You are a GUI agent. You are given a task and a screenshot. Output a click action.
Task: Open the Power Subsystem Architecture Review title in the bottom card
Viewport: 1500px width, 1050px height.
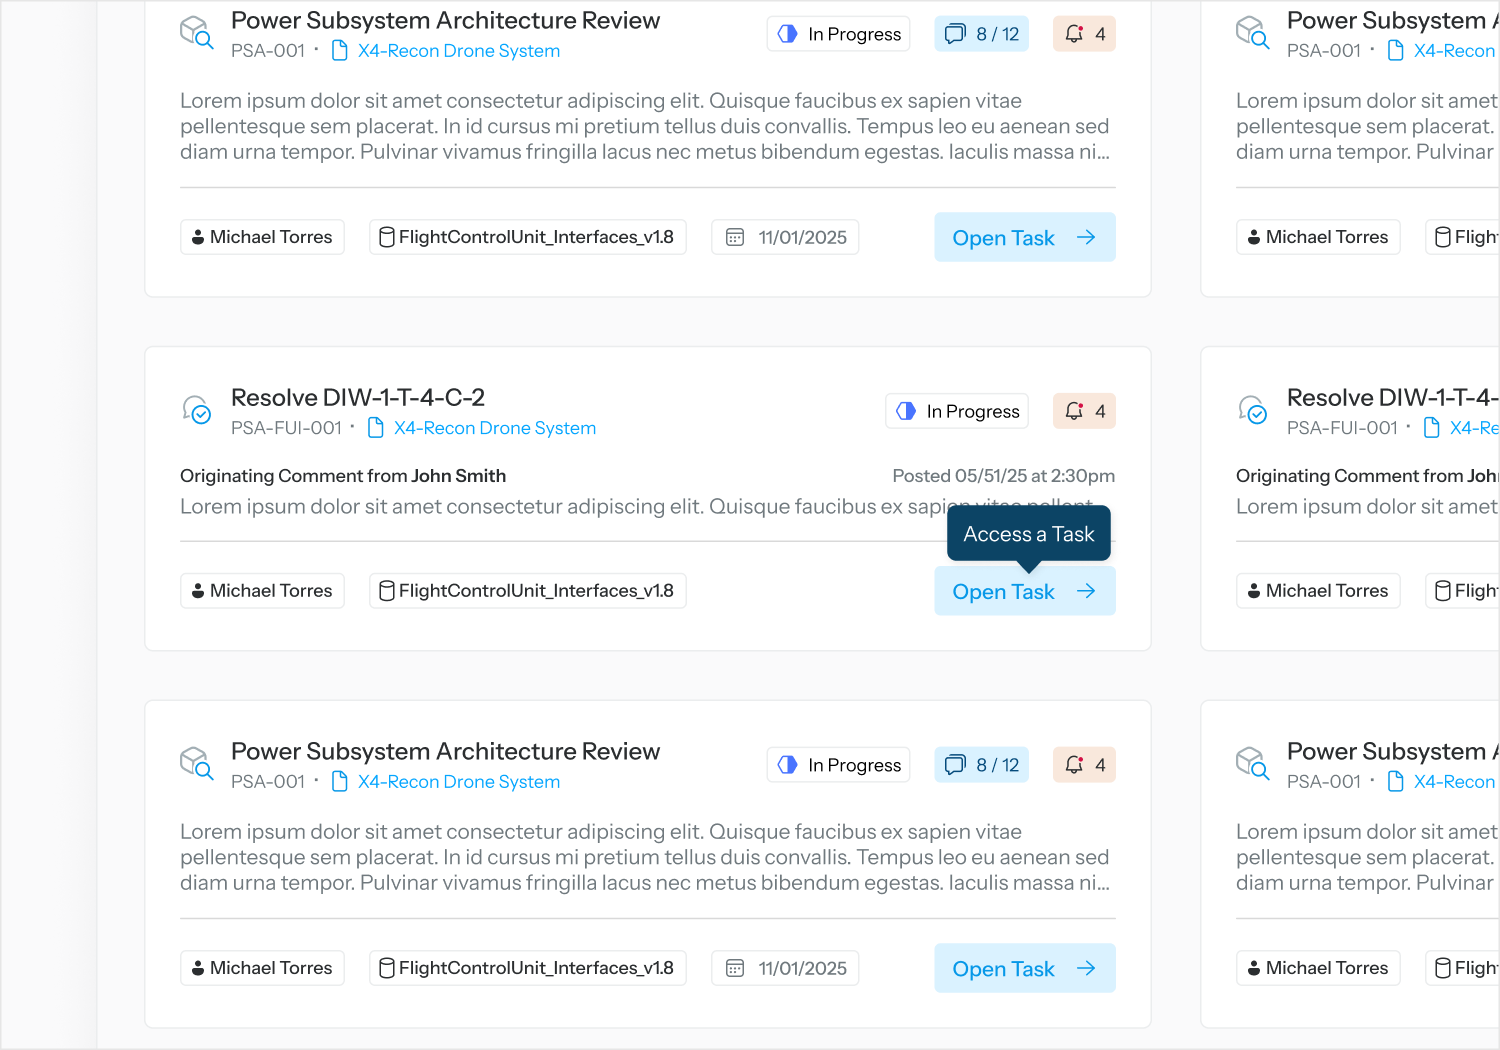coord(445,751)
